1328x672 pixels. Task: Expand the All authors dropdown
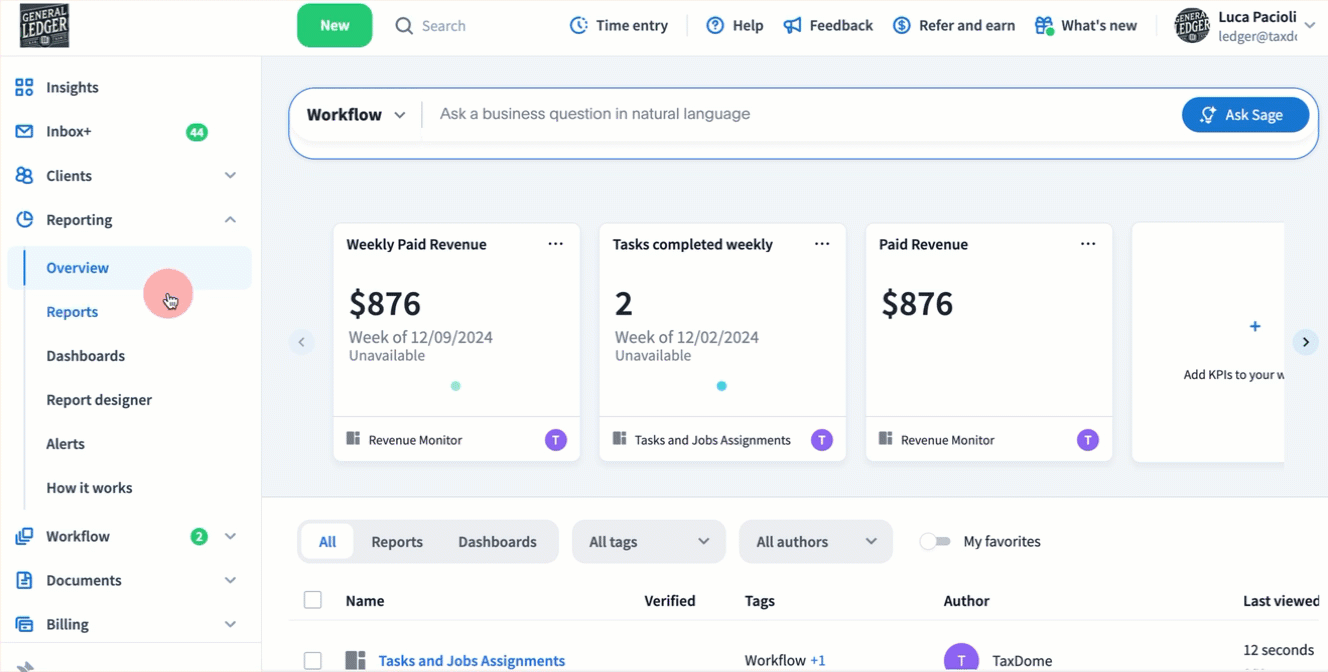[x=815, y=542]
